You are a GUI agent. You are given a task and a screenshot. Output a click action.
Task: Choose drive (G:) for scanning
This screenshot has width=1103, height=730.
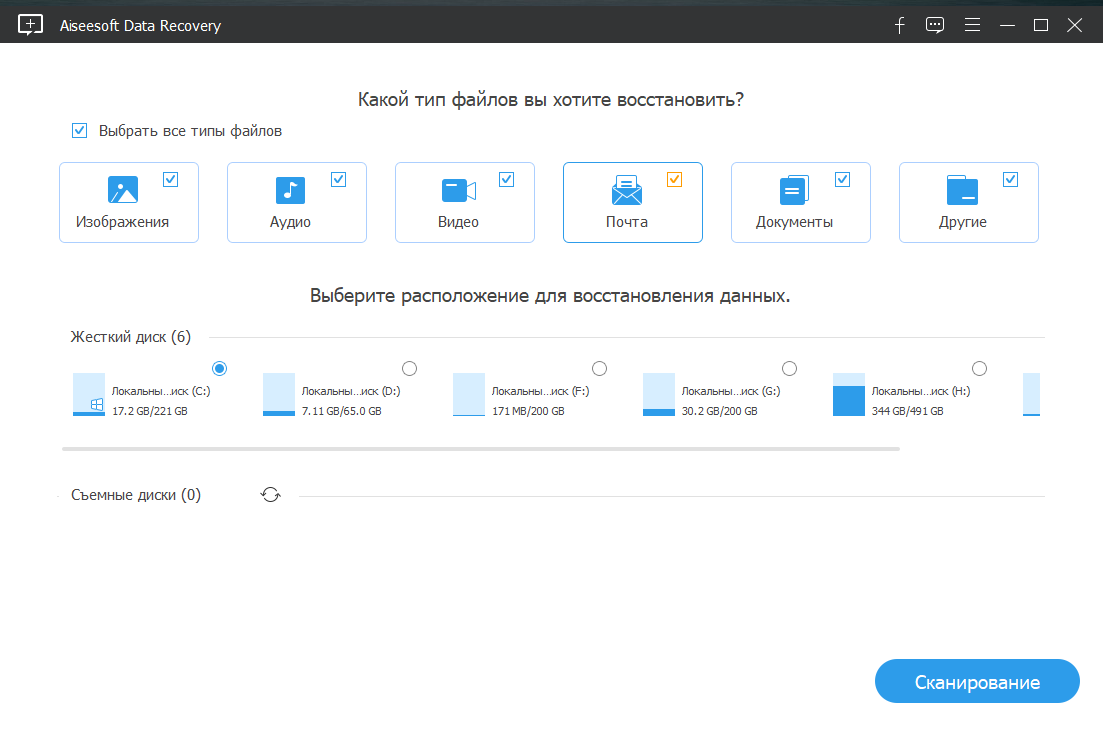tap(789, 368)
